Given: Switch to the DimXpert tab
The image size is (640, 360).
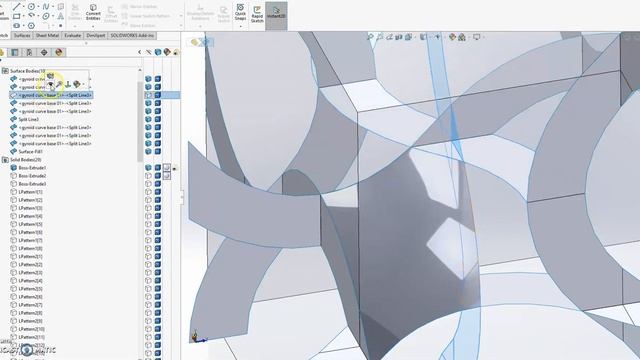Looking at the screenshot, I should [96, 36].
